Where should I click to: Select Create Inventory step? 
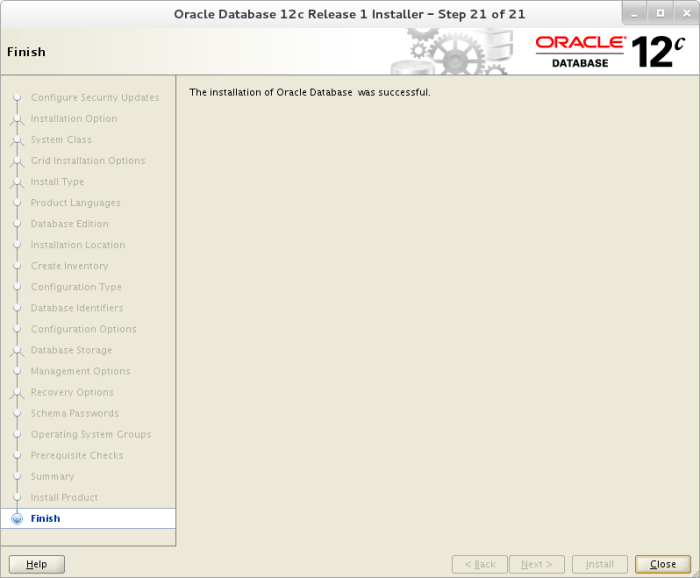(69, 266)
